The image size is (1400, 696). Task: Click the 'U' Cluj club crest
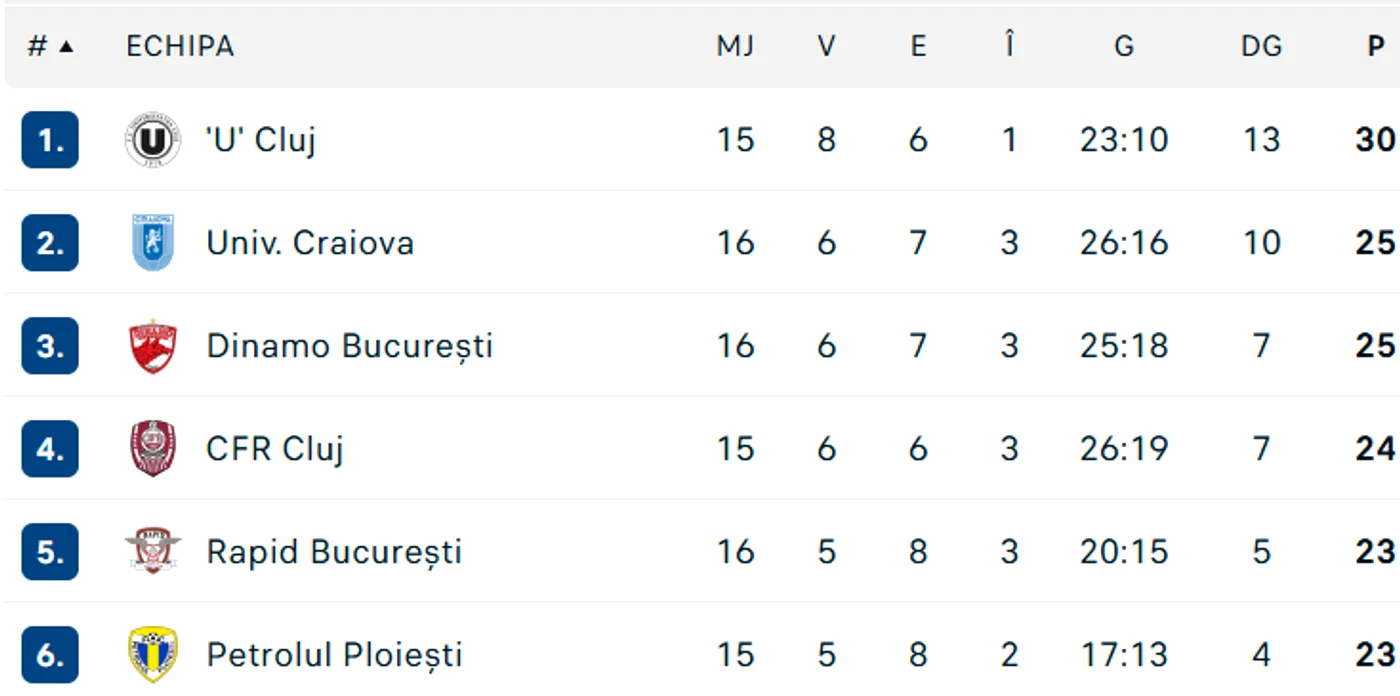(153, 140)
